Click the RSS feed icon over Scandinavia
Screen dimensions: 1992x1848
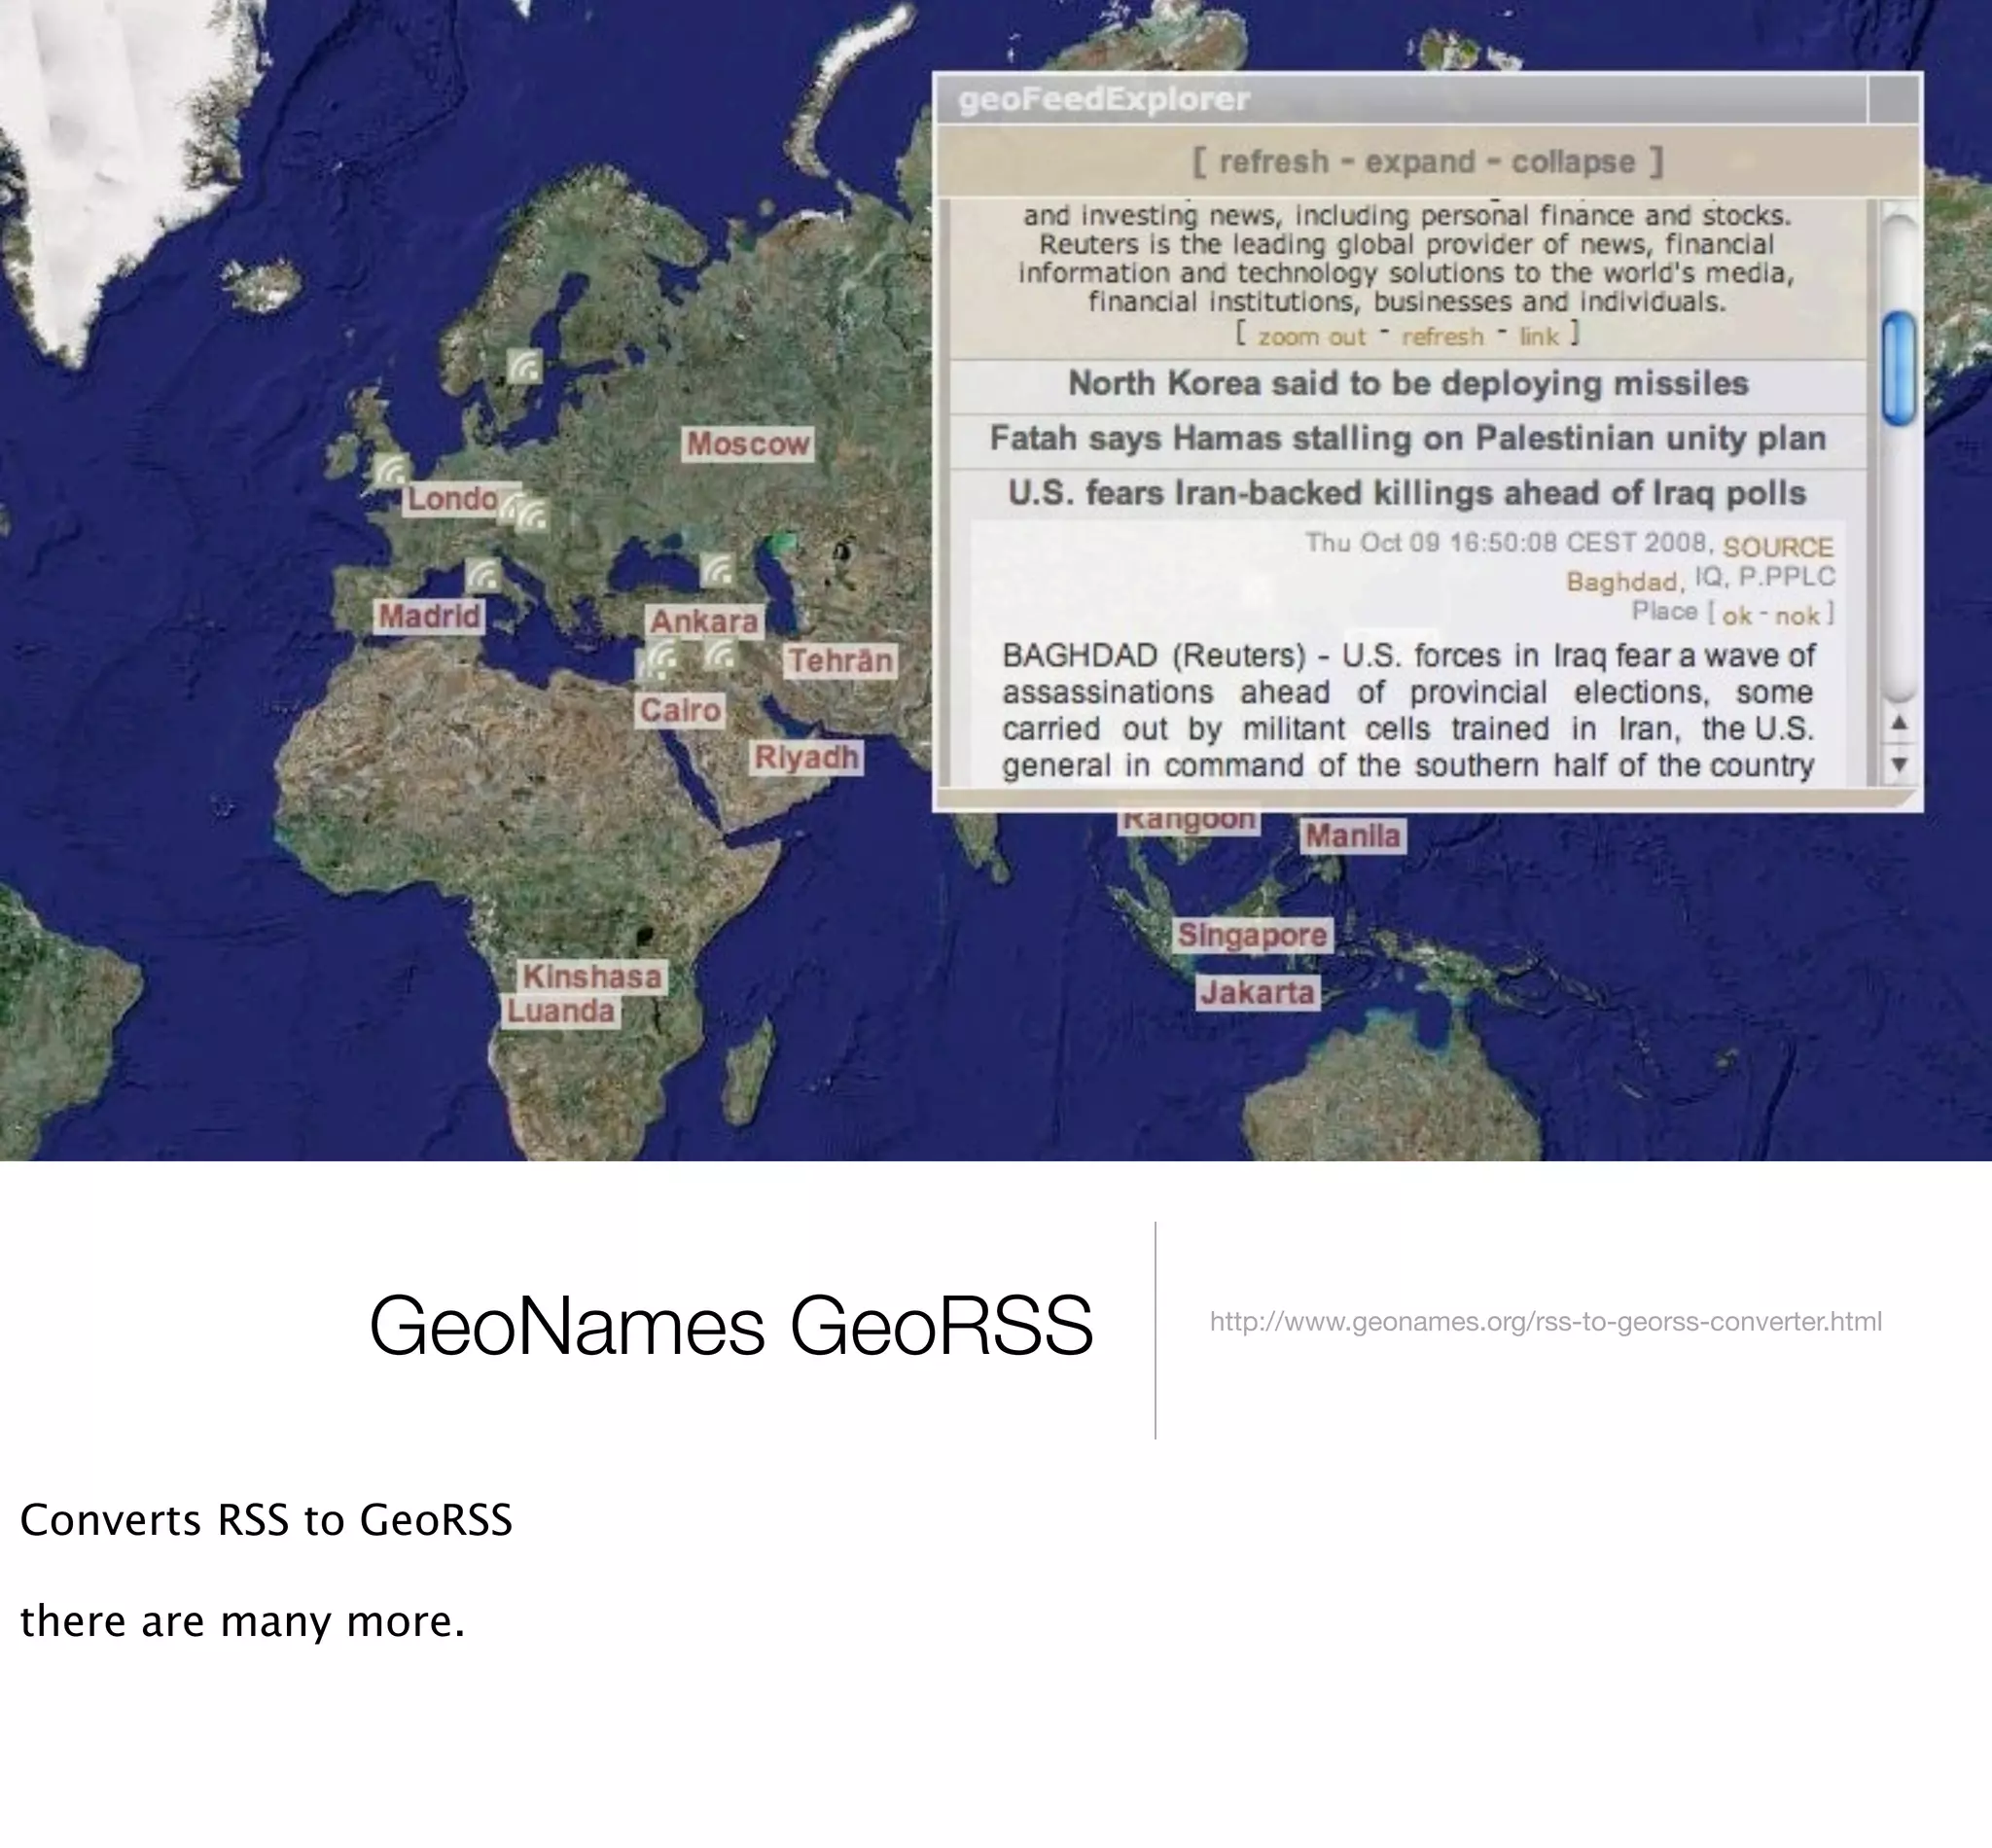point(524,366)
